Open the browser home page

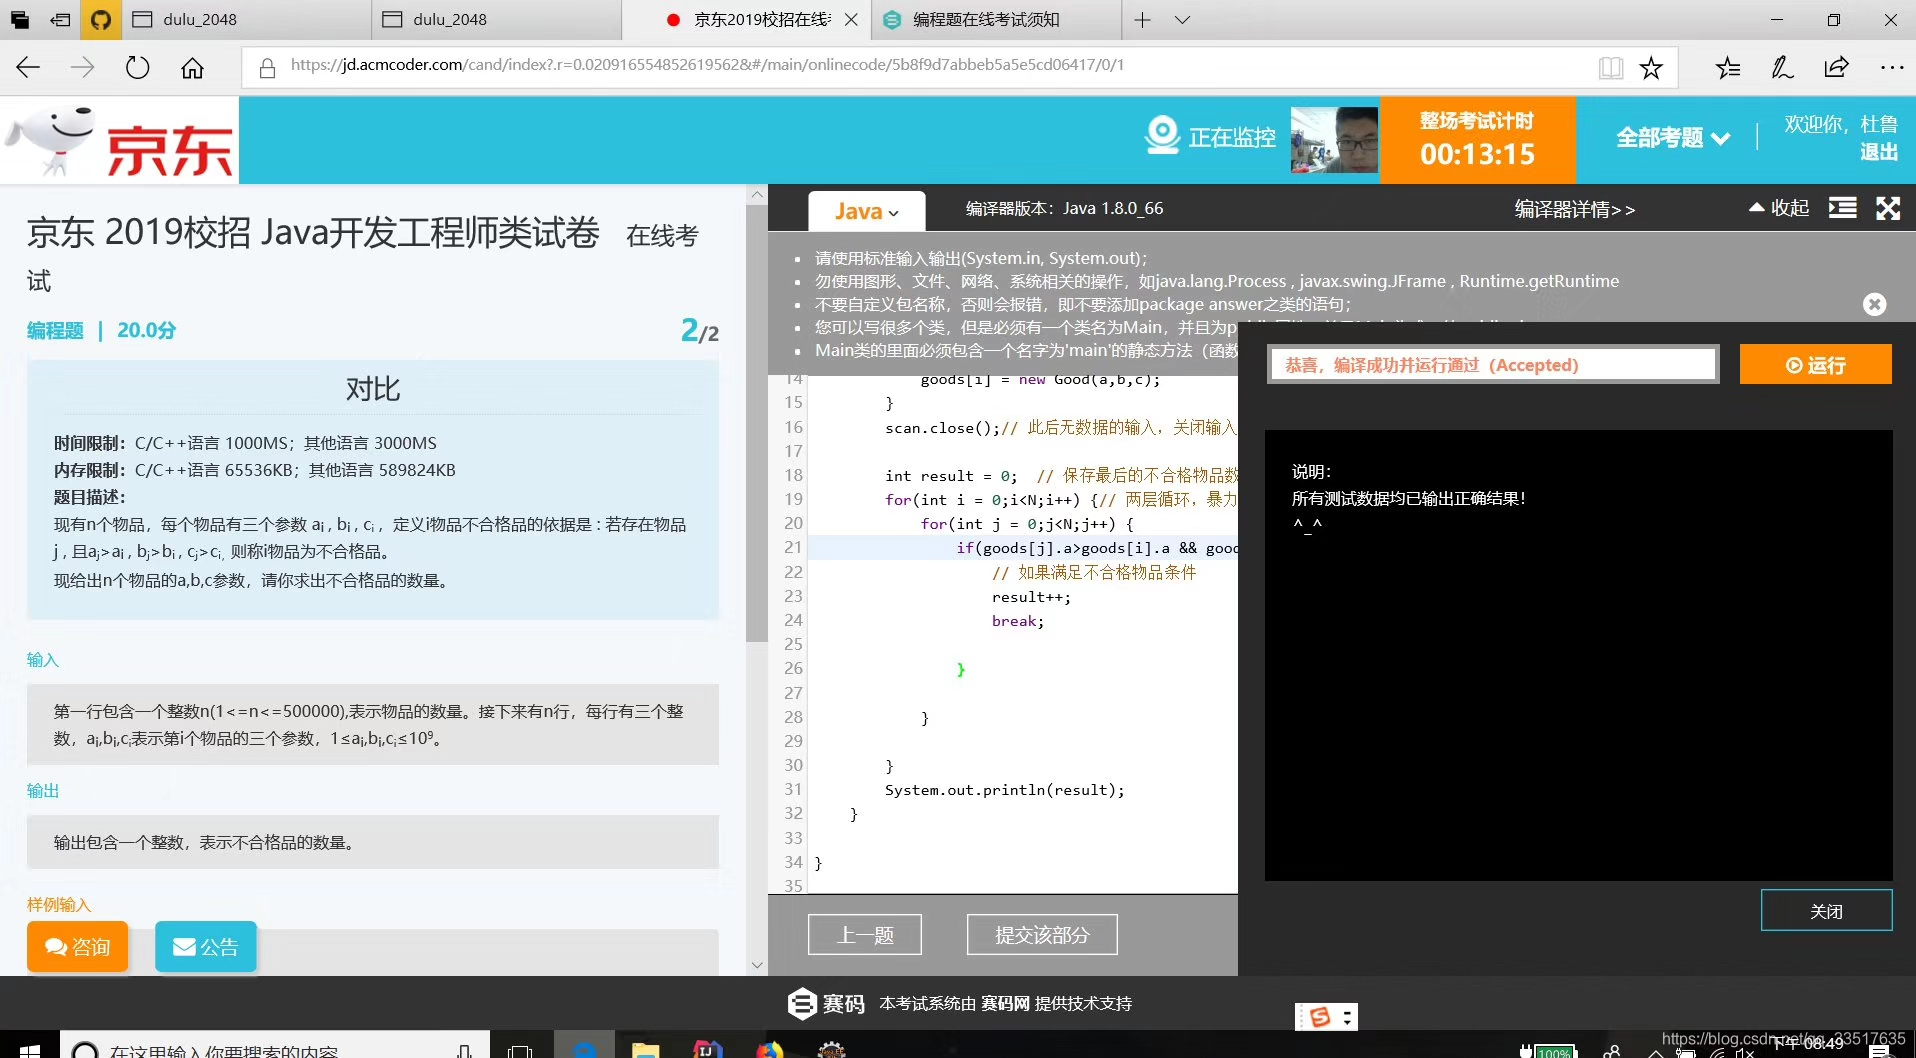[x=192, y=67]
